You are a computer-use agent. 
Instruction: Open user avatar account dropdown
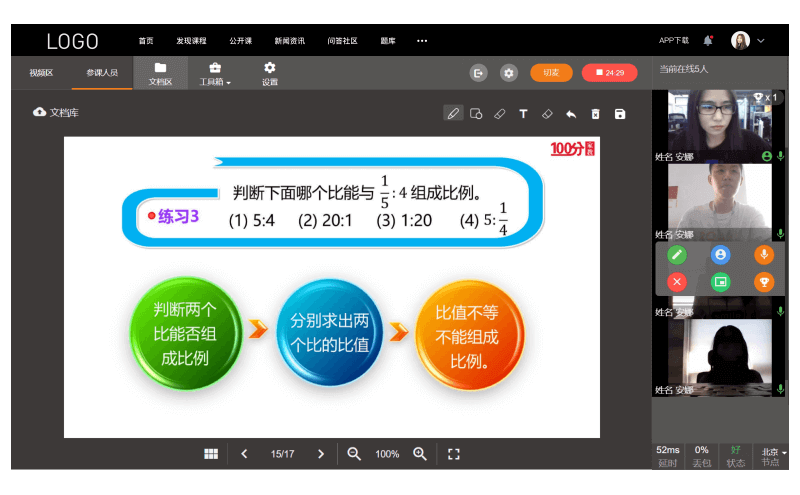click(748, 41)
